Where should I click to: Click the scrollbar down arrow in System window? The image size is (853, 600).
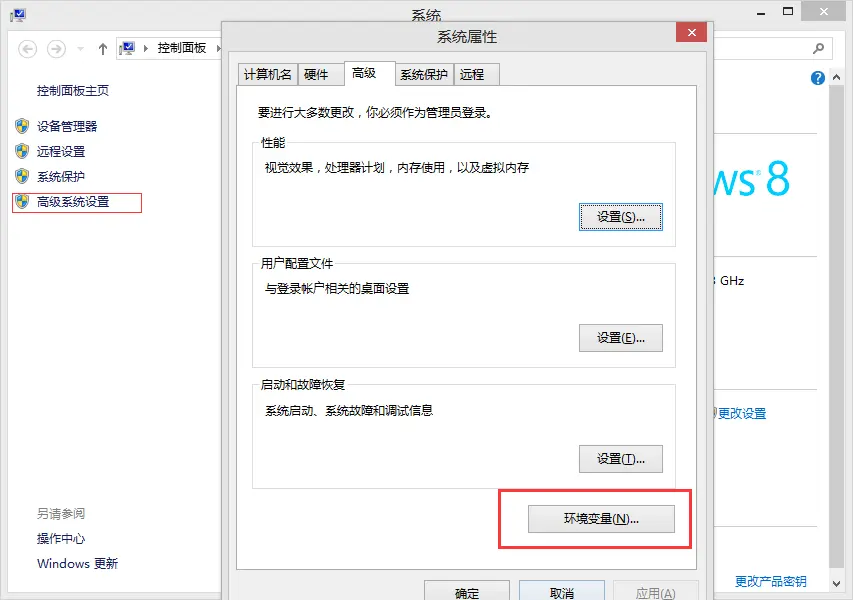click(837, 584)
